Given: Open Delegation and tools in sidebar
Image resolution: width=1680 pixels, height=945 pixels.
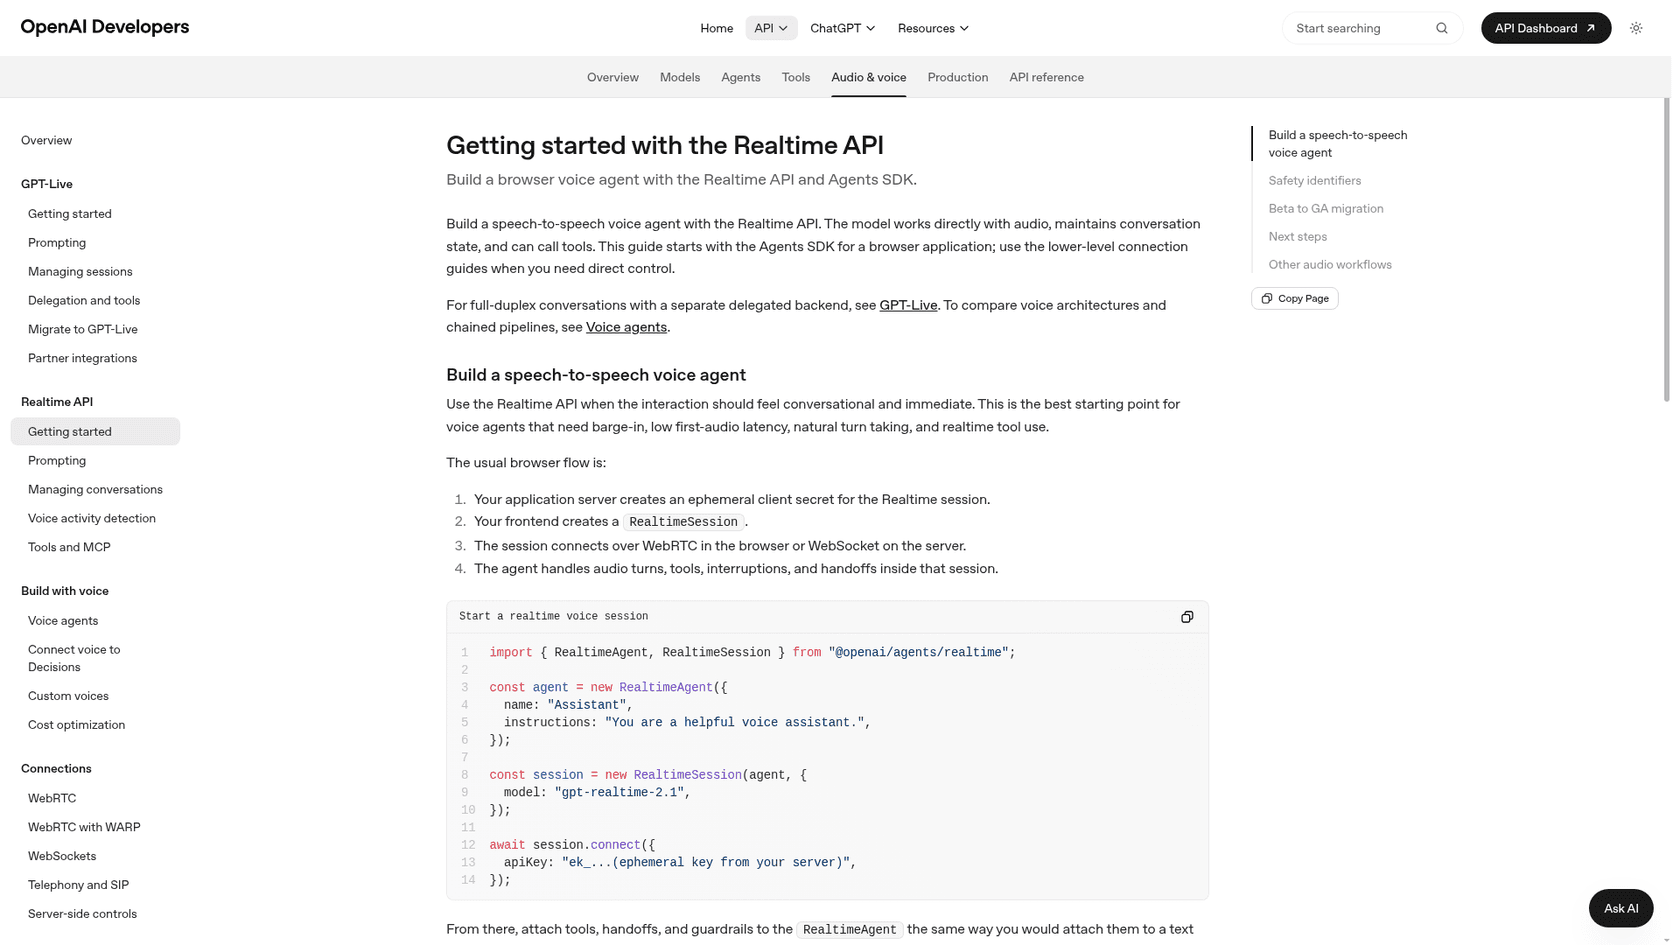Looking at the screenshot, I should 84,300.
